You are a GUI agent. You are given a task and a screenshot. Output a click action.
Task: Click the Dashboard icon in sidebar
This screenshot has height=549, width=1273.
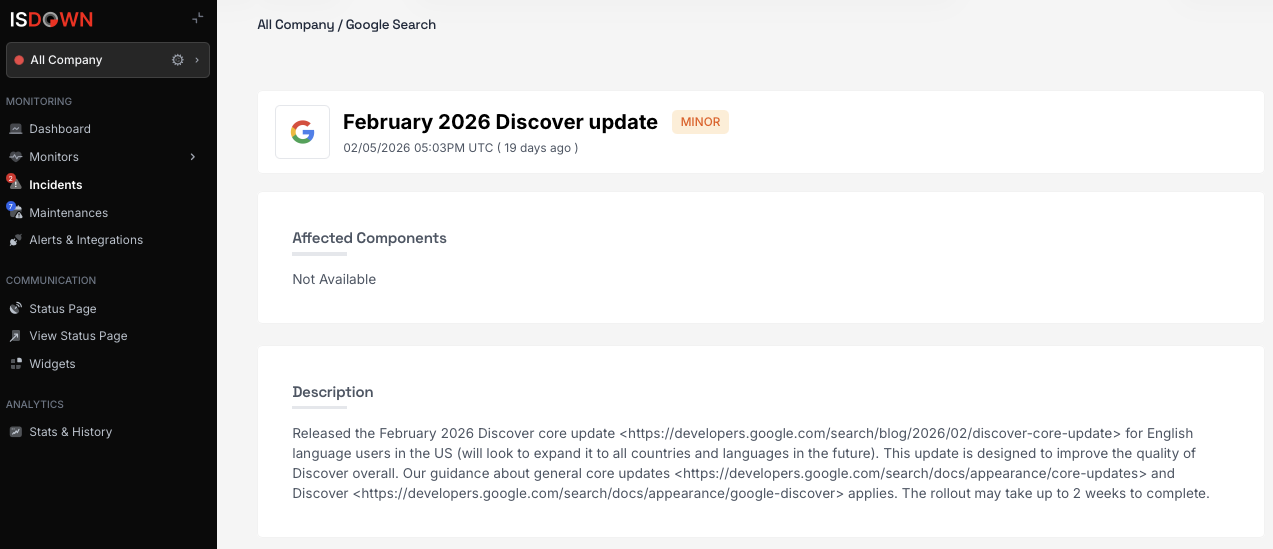[15, 129]
